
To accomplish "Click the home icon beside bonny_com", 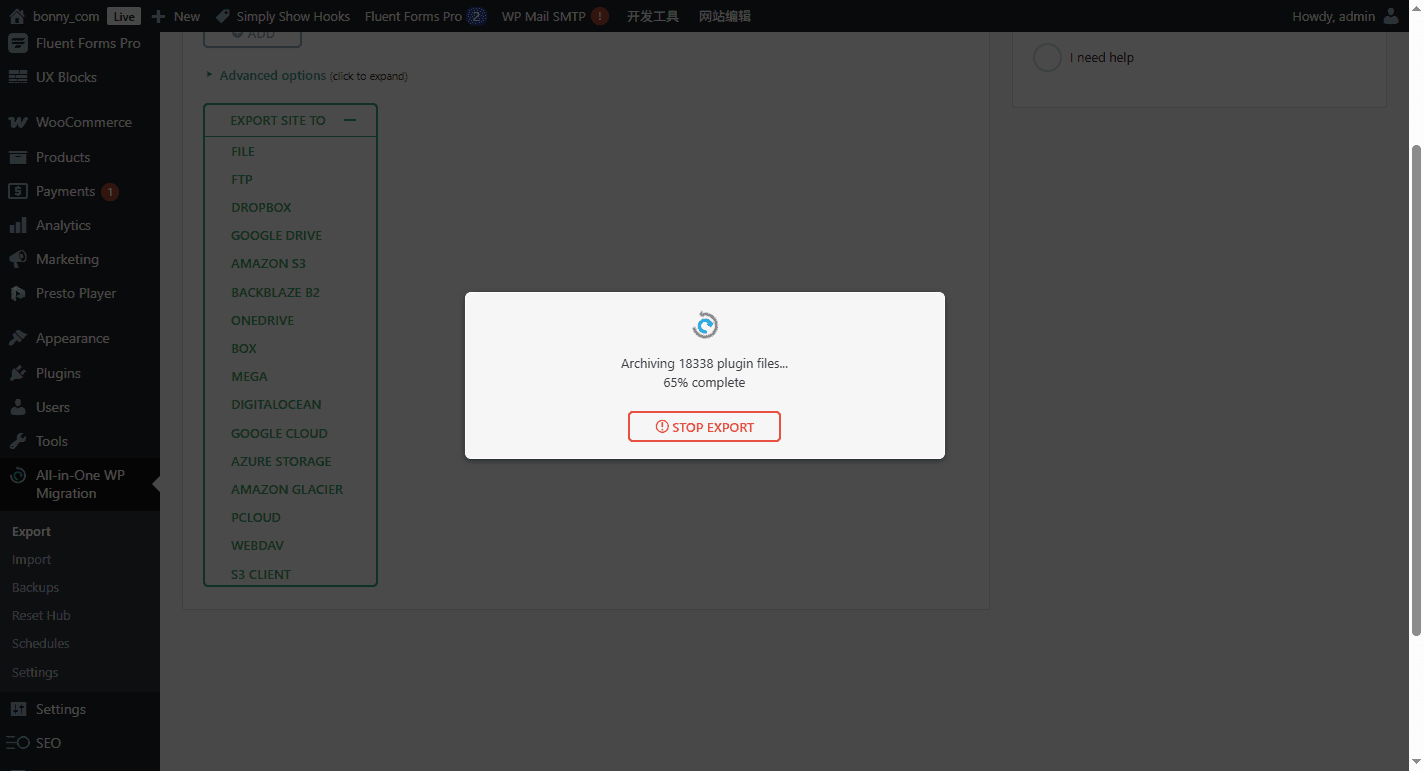I will click(x=16, y=16).
